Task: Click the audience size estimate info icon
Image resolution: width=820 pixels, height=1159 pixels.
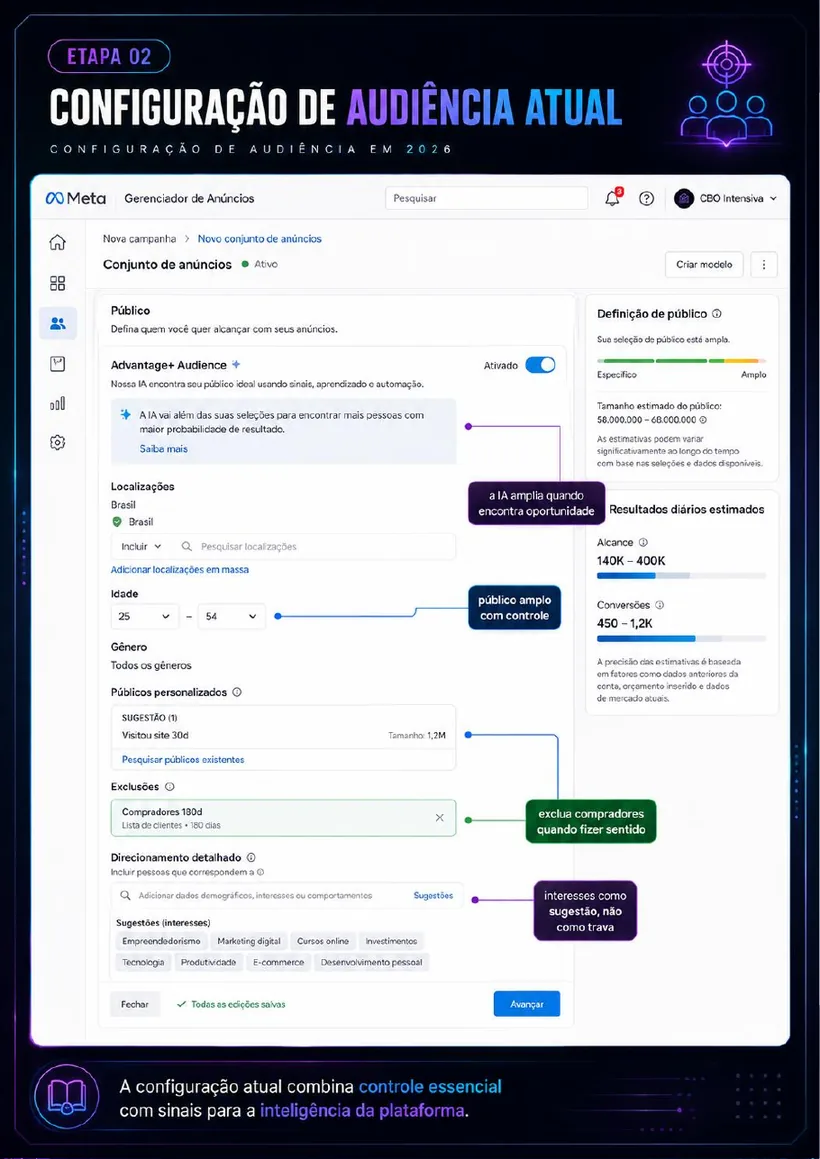Action: click(702, 420)
